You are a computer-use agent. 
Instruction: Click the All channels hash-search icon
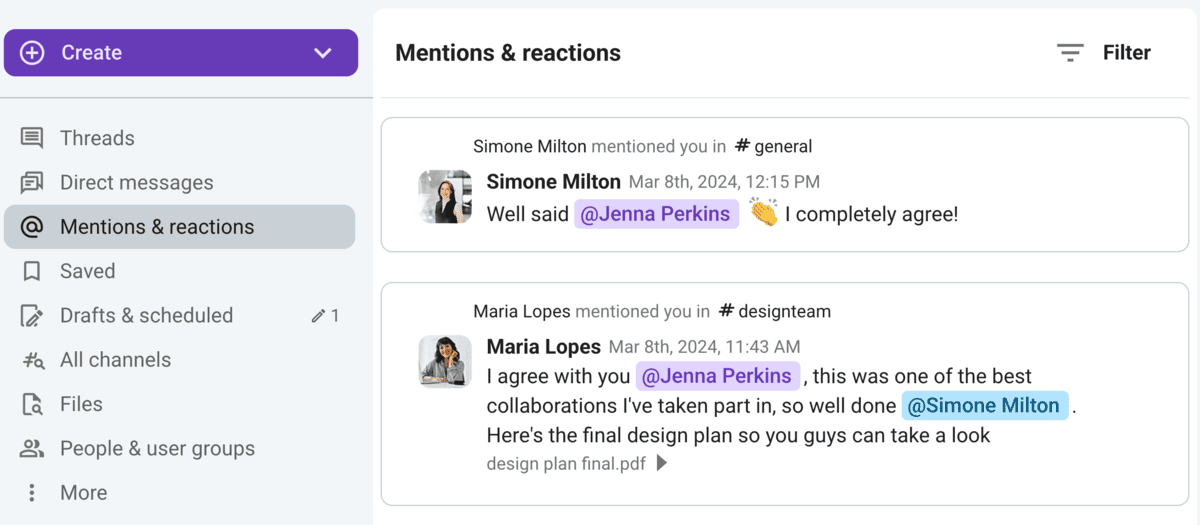coord(32,360)
